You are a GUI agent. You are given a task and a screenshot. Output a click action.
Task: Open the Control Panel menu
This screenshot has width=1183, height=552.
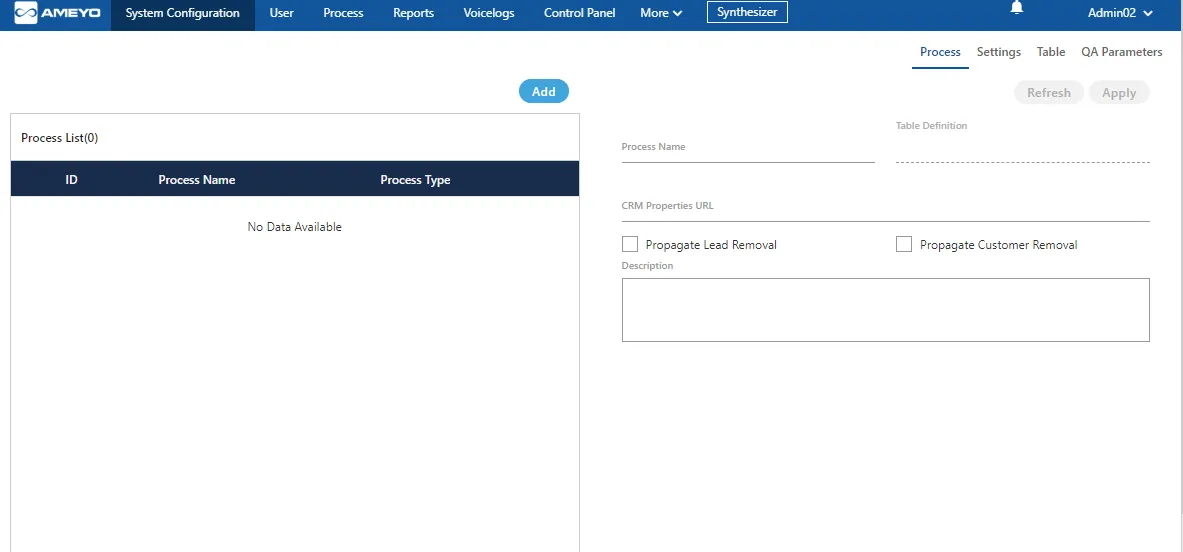click(x=579, y=13)
